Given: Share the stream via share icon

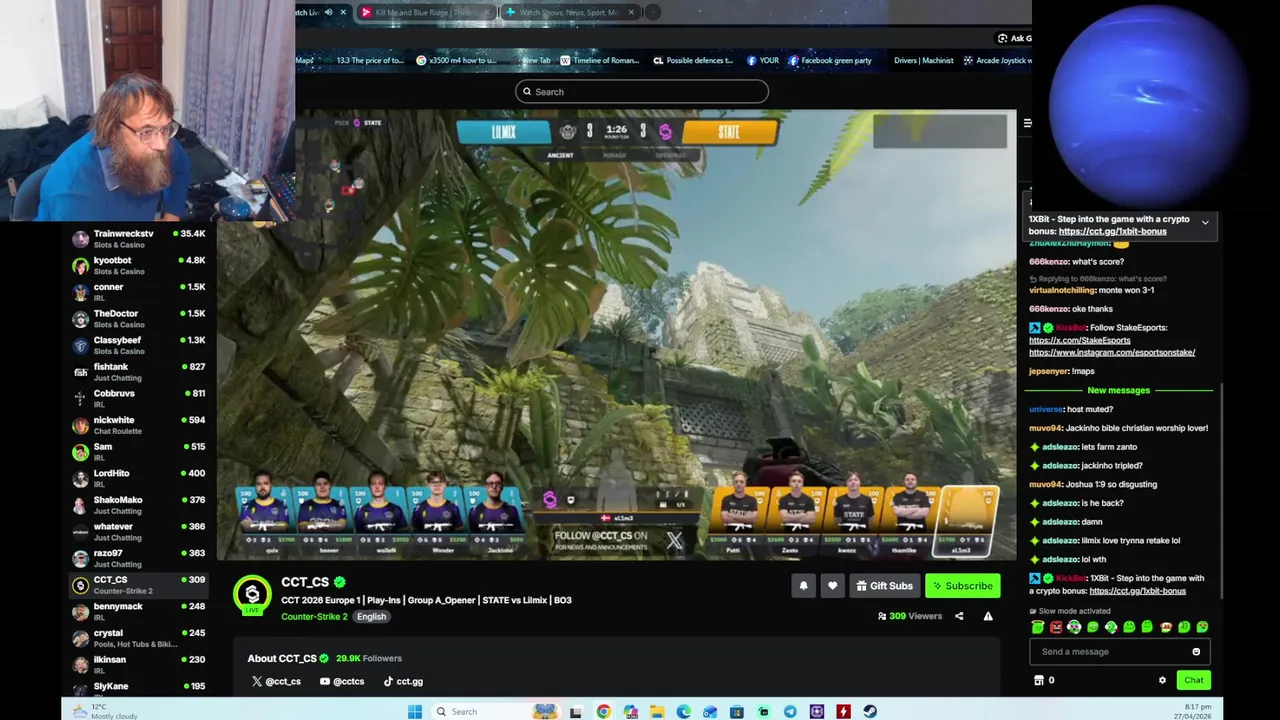Looking at the screenshot, I should (x=959, y=616).
